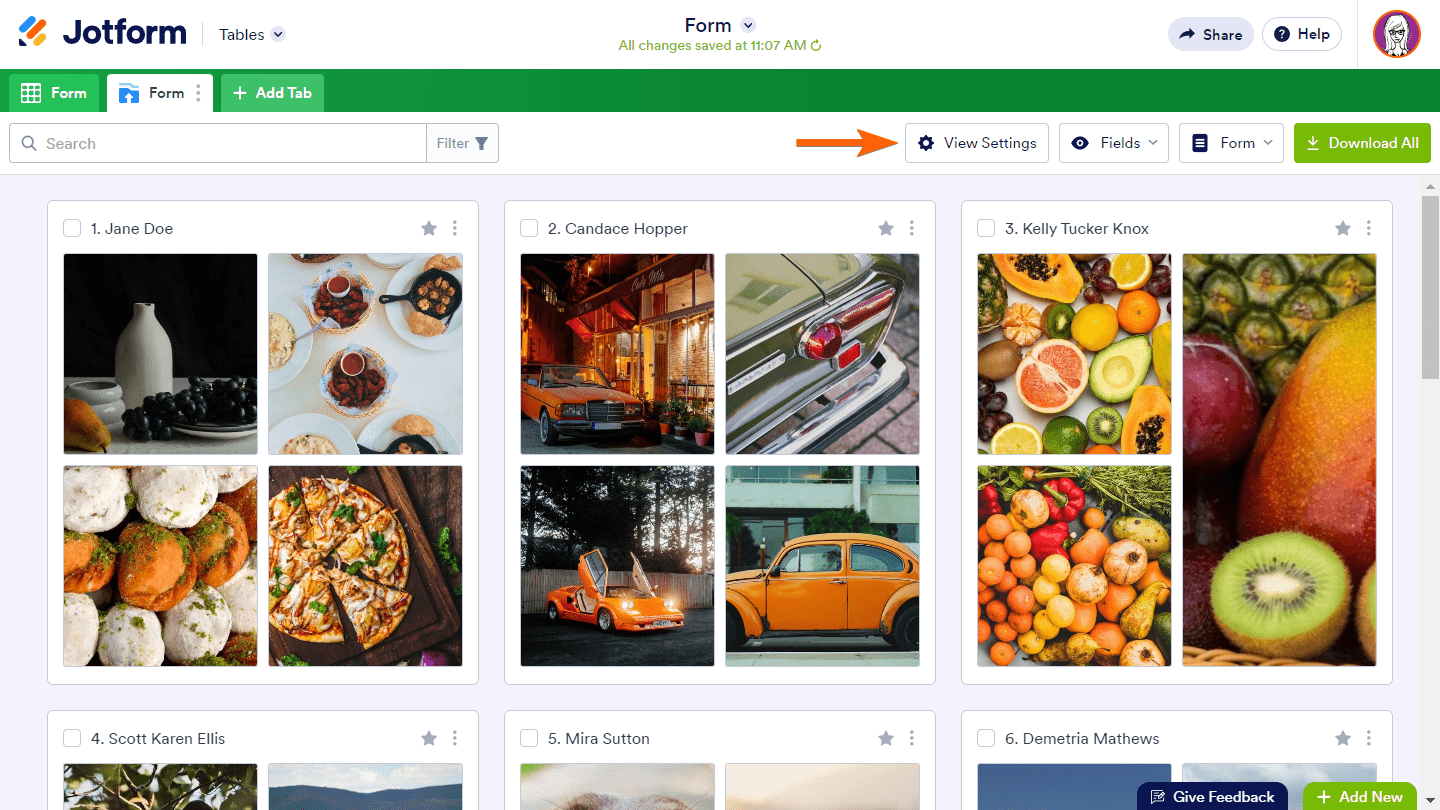This screenshot has height=810, width=1440.
Task: Click the Filter funnel icon
Action: [x=482, y=143]
